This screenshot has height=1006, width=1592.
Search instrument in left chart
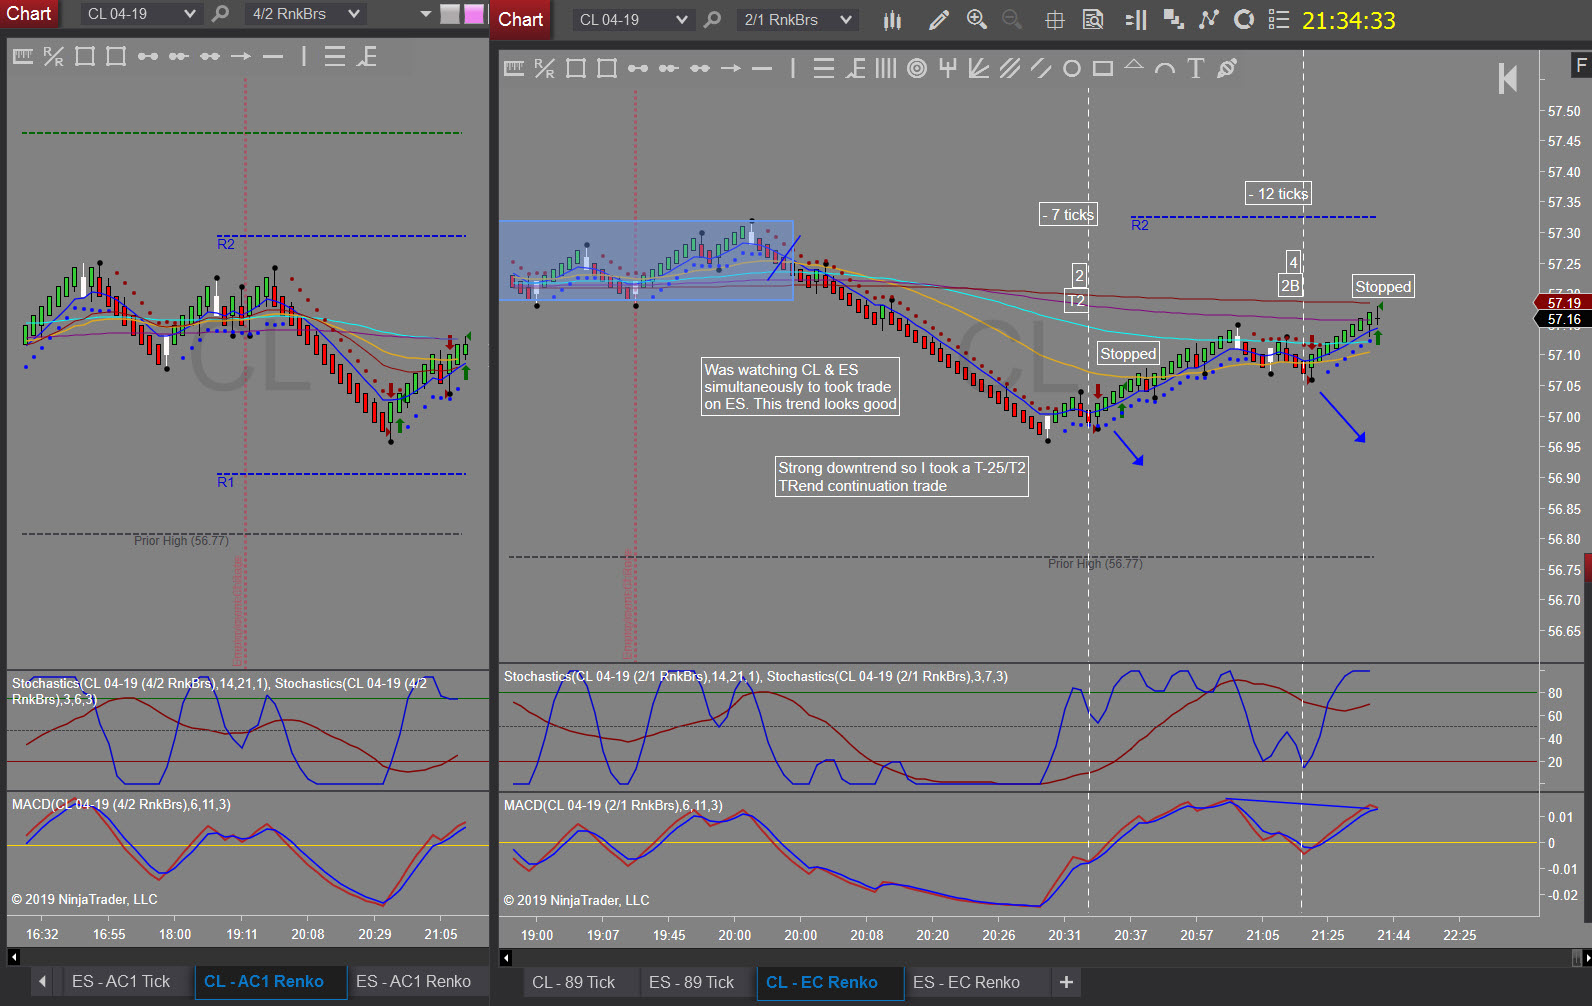(x=221, y=14)
